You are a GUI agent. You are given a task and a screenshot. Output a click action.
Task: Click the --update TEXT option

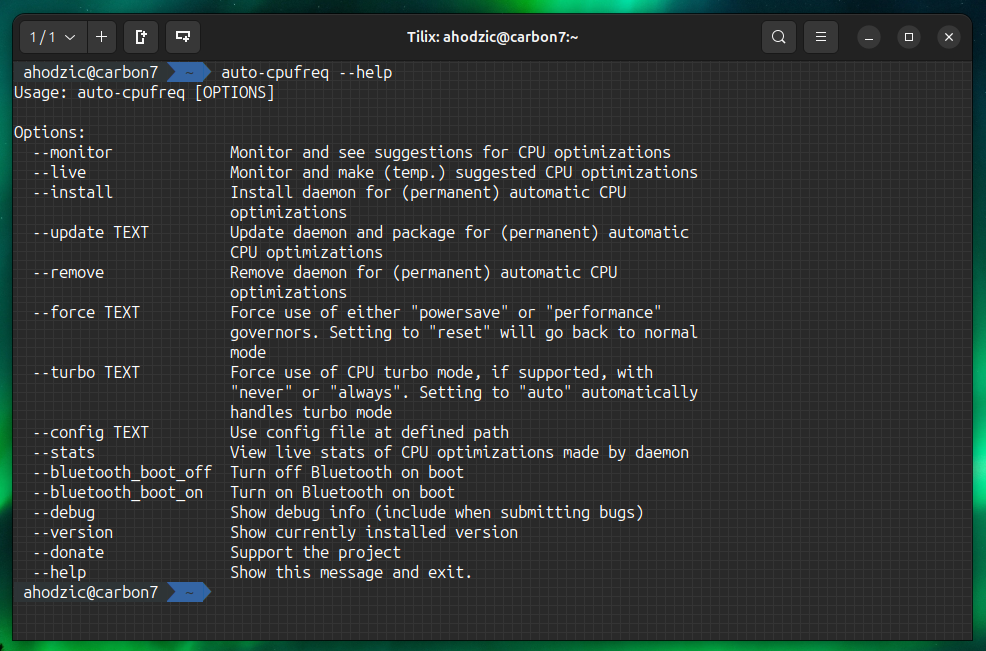point(91,233)
